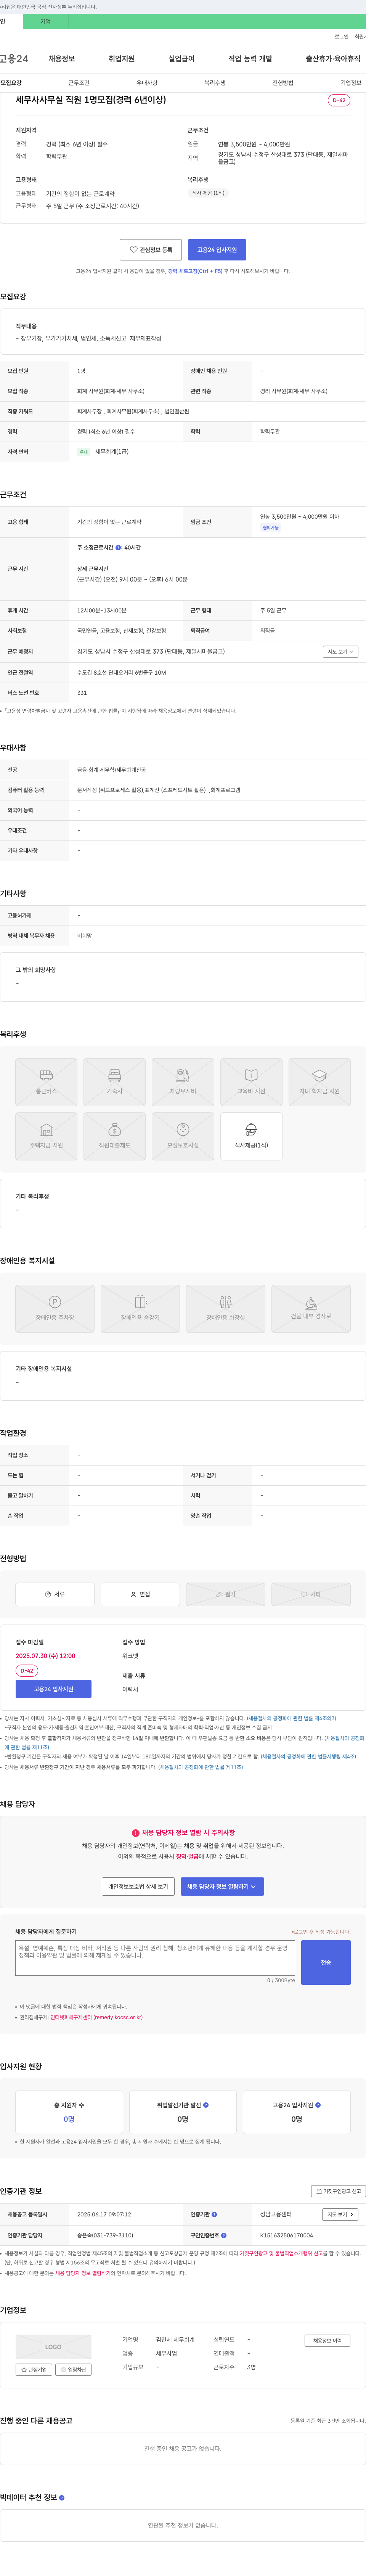Select the 모집요강 section tab
This screenshot has height=2576, width=366.
click(x=11, y=83)
